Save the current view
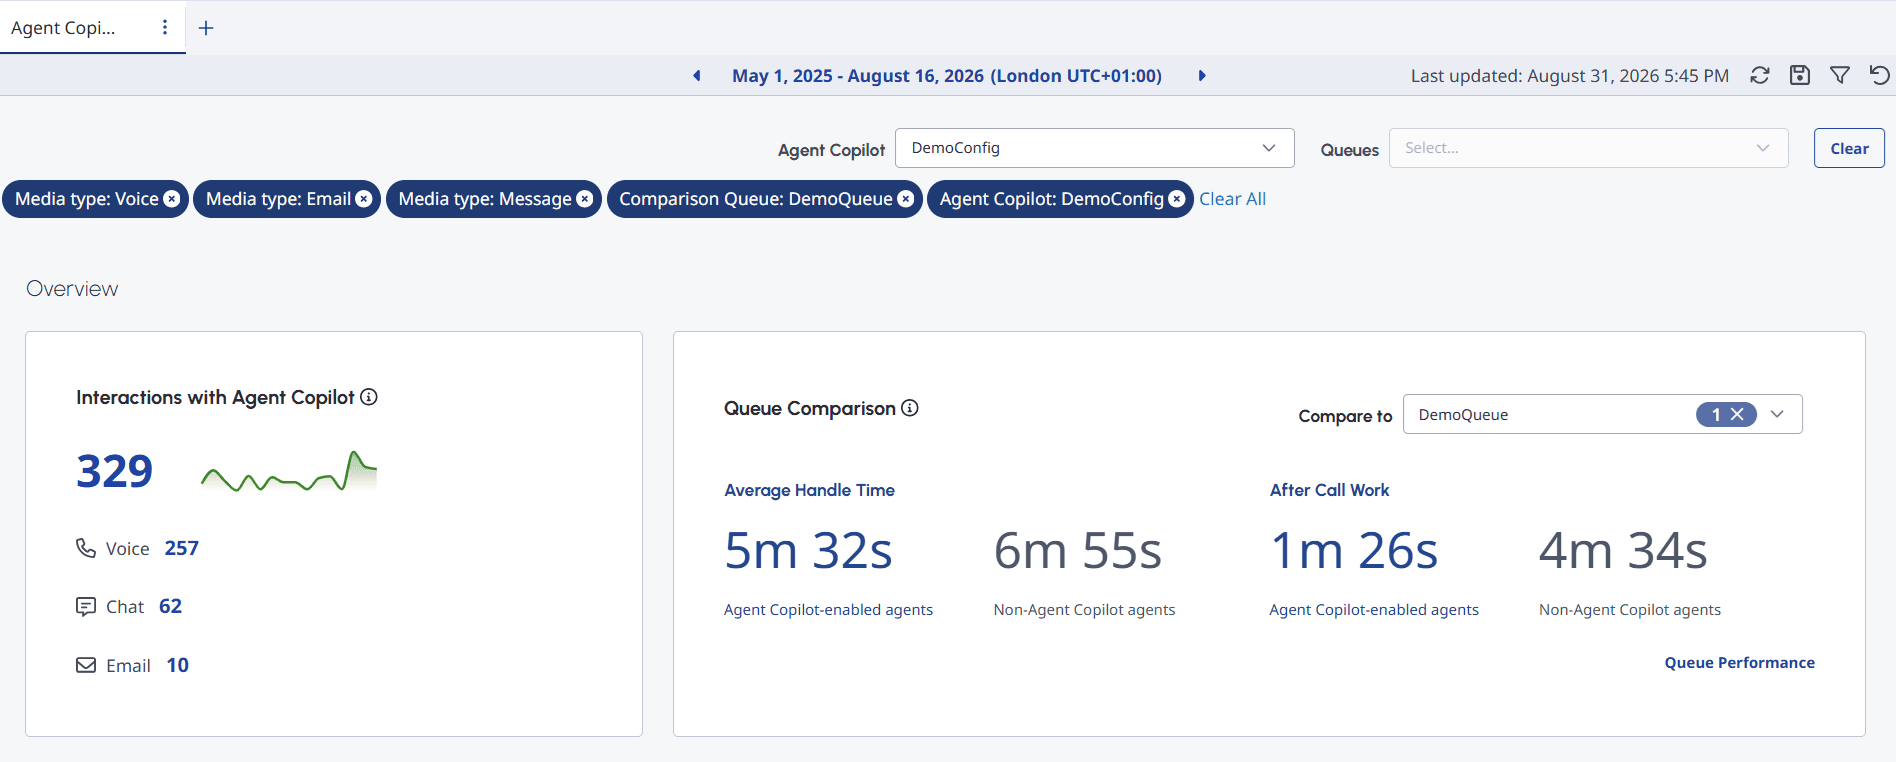 pyautogui.click(x=1800, y=75)
